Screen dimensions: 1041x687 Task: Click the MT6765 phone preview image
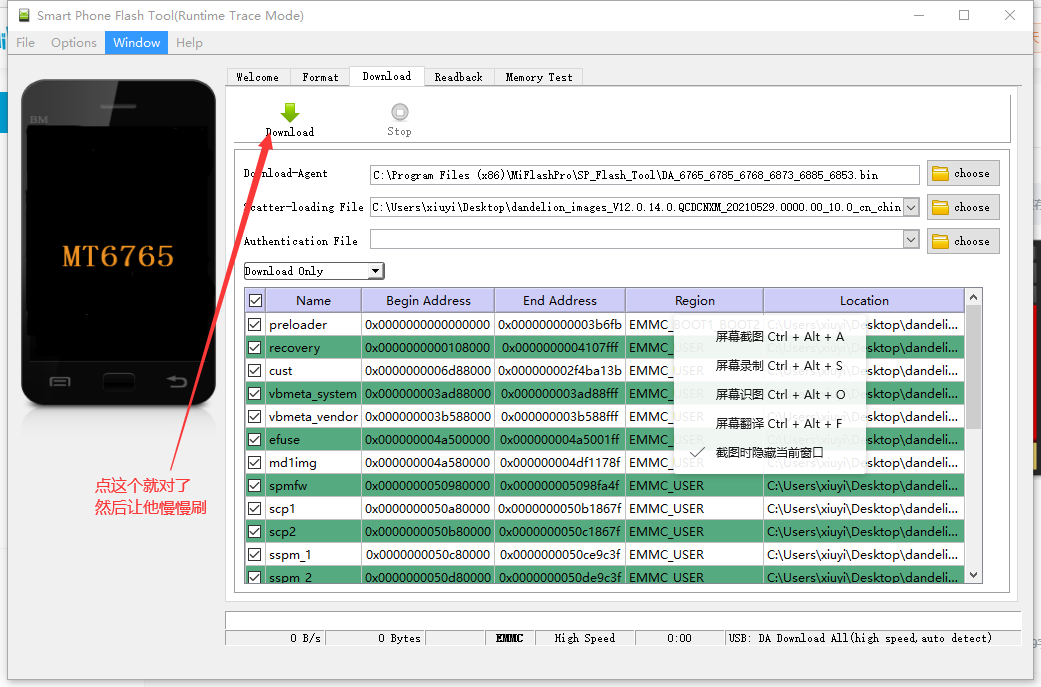[118, 243]
